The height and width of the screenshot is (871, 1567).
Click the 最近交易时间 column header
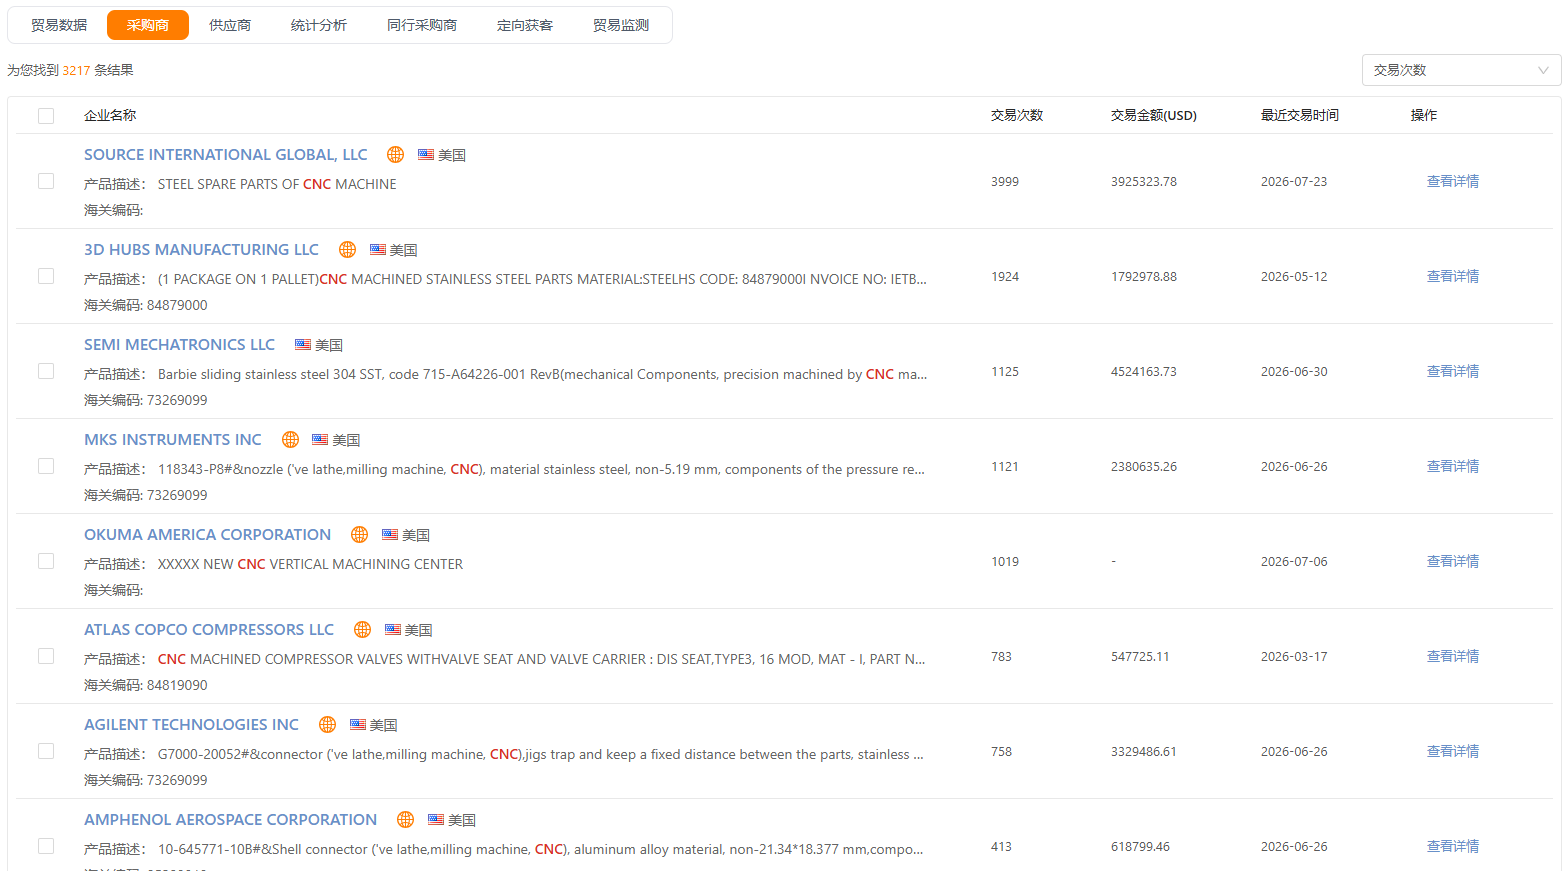click(x=1300, y=116)
